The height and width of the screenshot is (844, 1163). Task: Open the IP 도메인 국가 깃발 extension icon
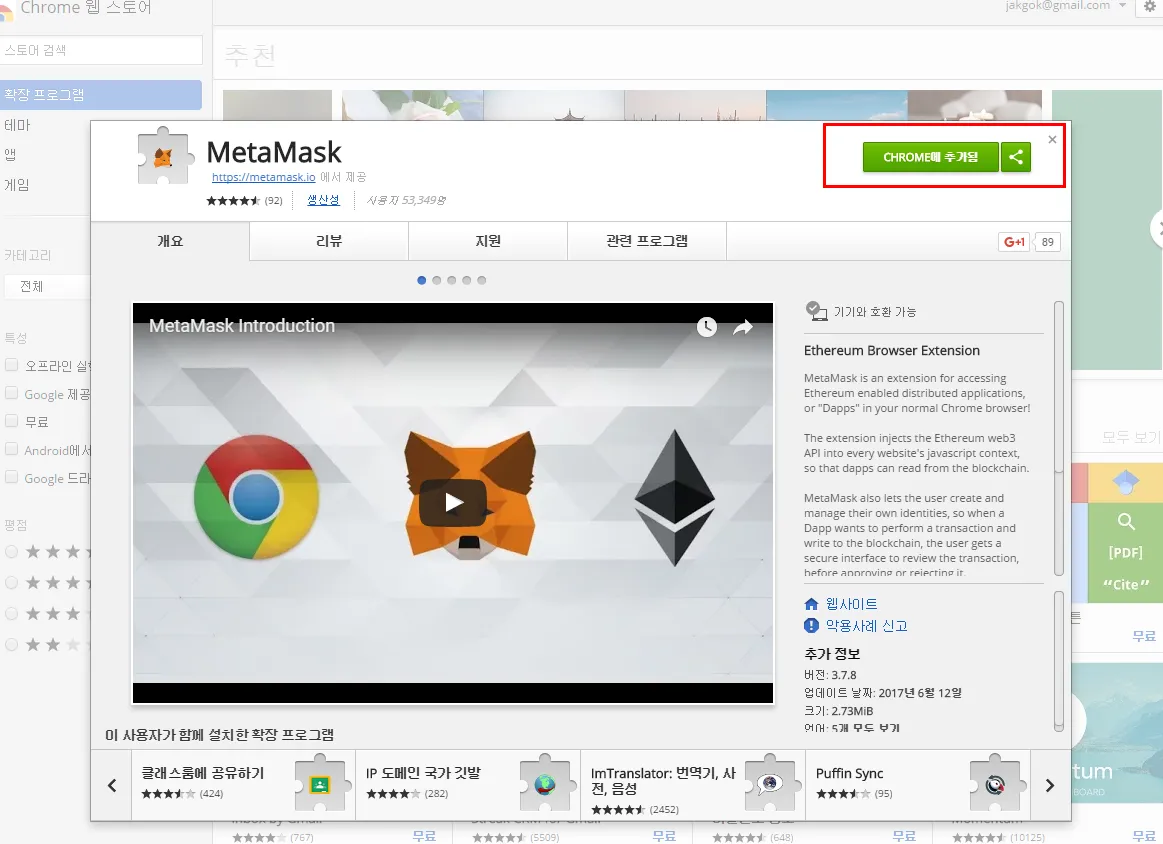pos(545,783)
